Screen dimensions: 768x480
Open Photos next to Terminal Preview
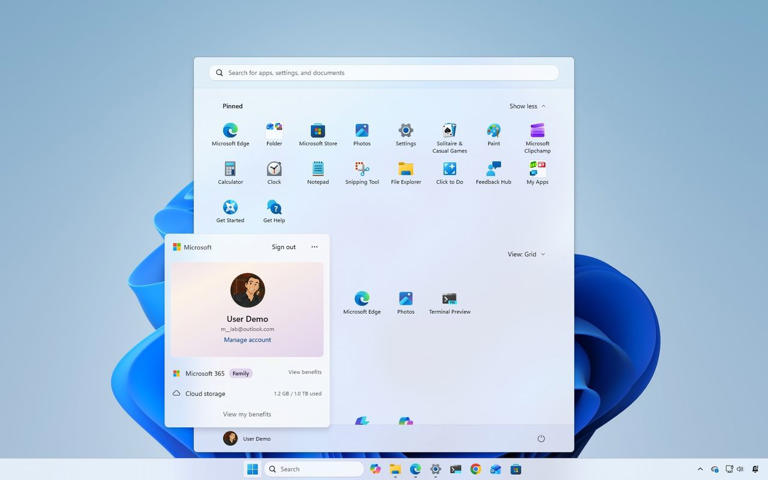(x=406, y=303)
